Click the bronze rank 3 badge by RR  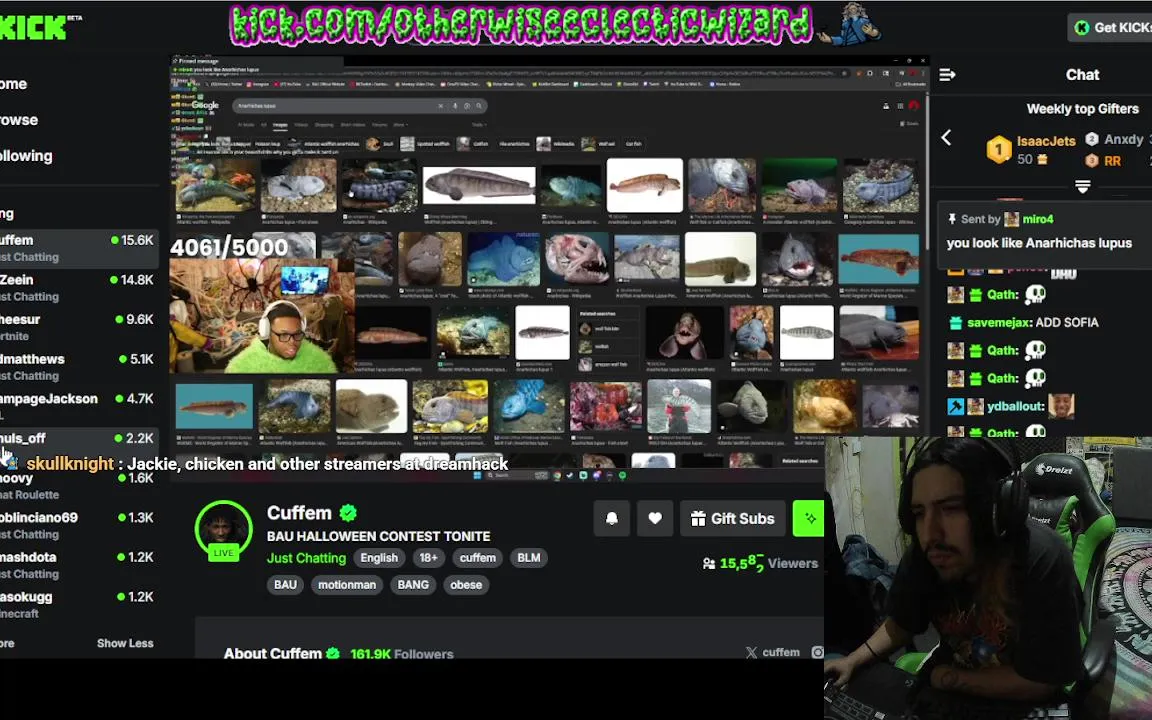pos(1092,160)
